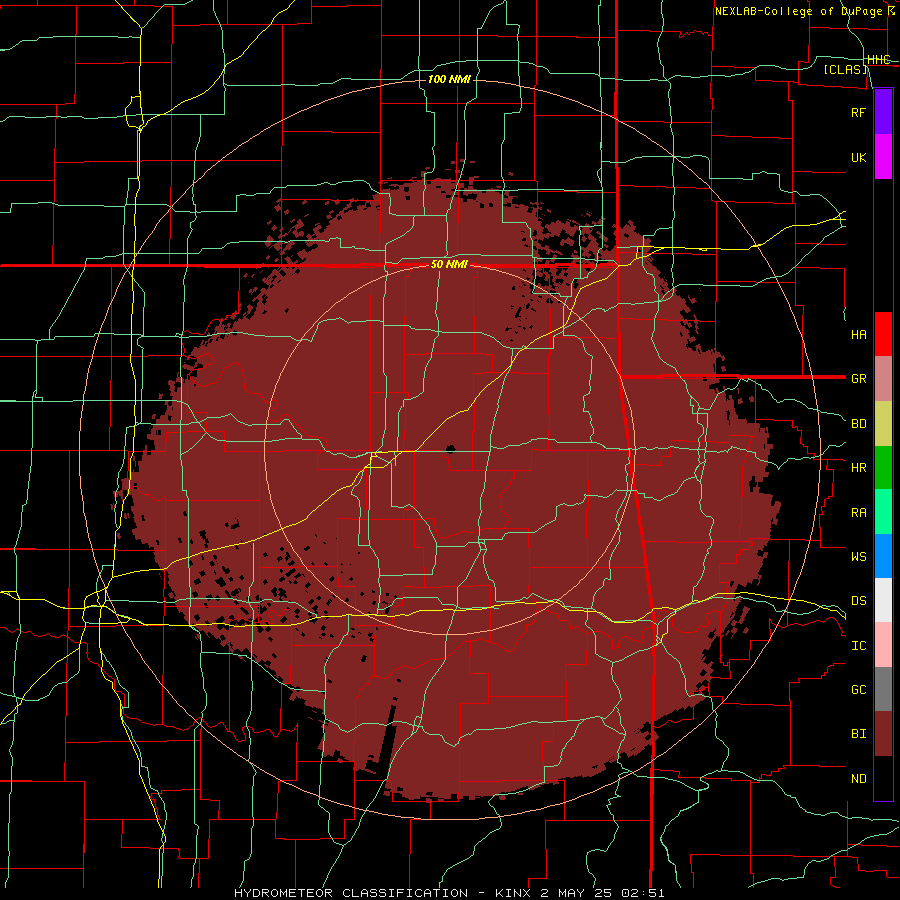Click the WS blue legend swatch

tap(883, 556)
